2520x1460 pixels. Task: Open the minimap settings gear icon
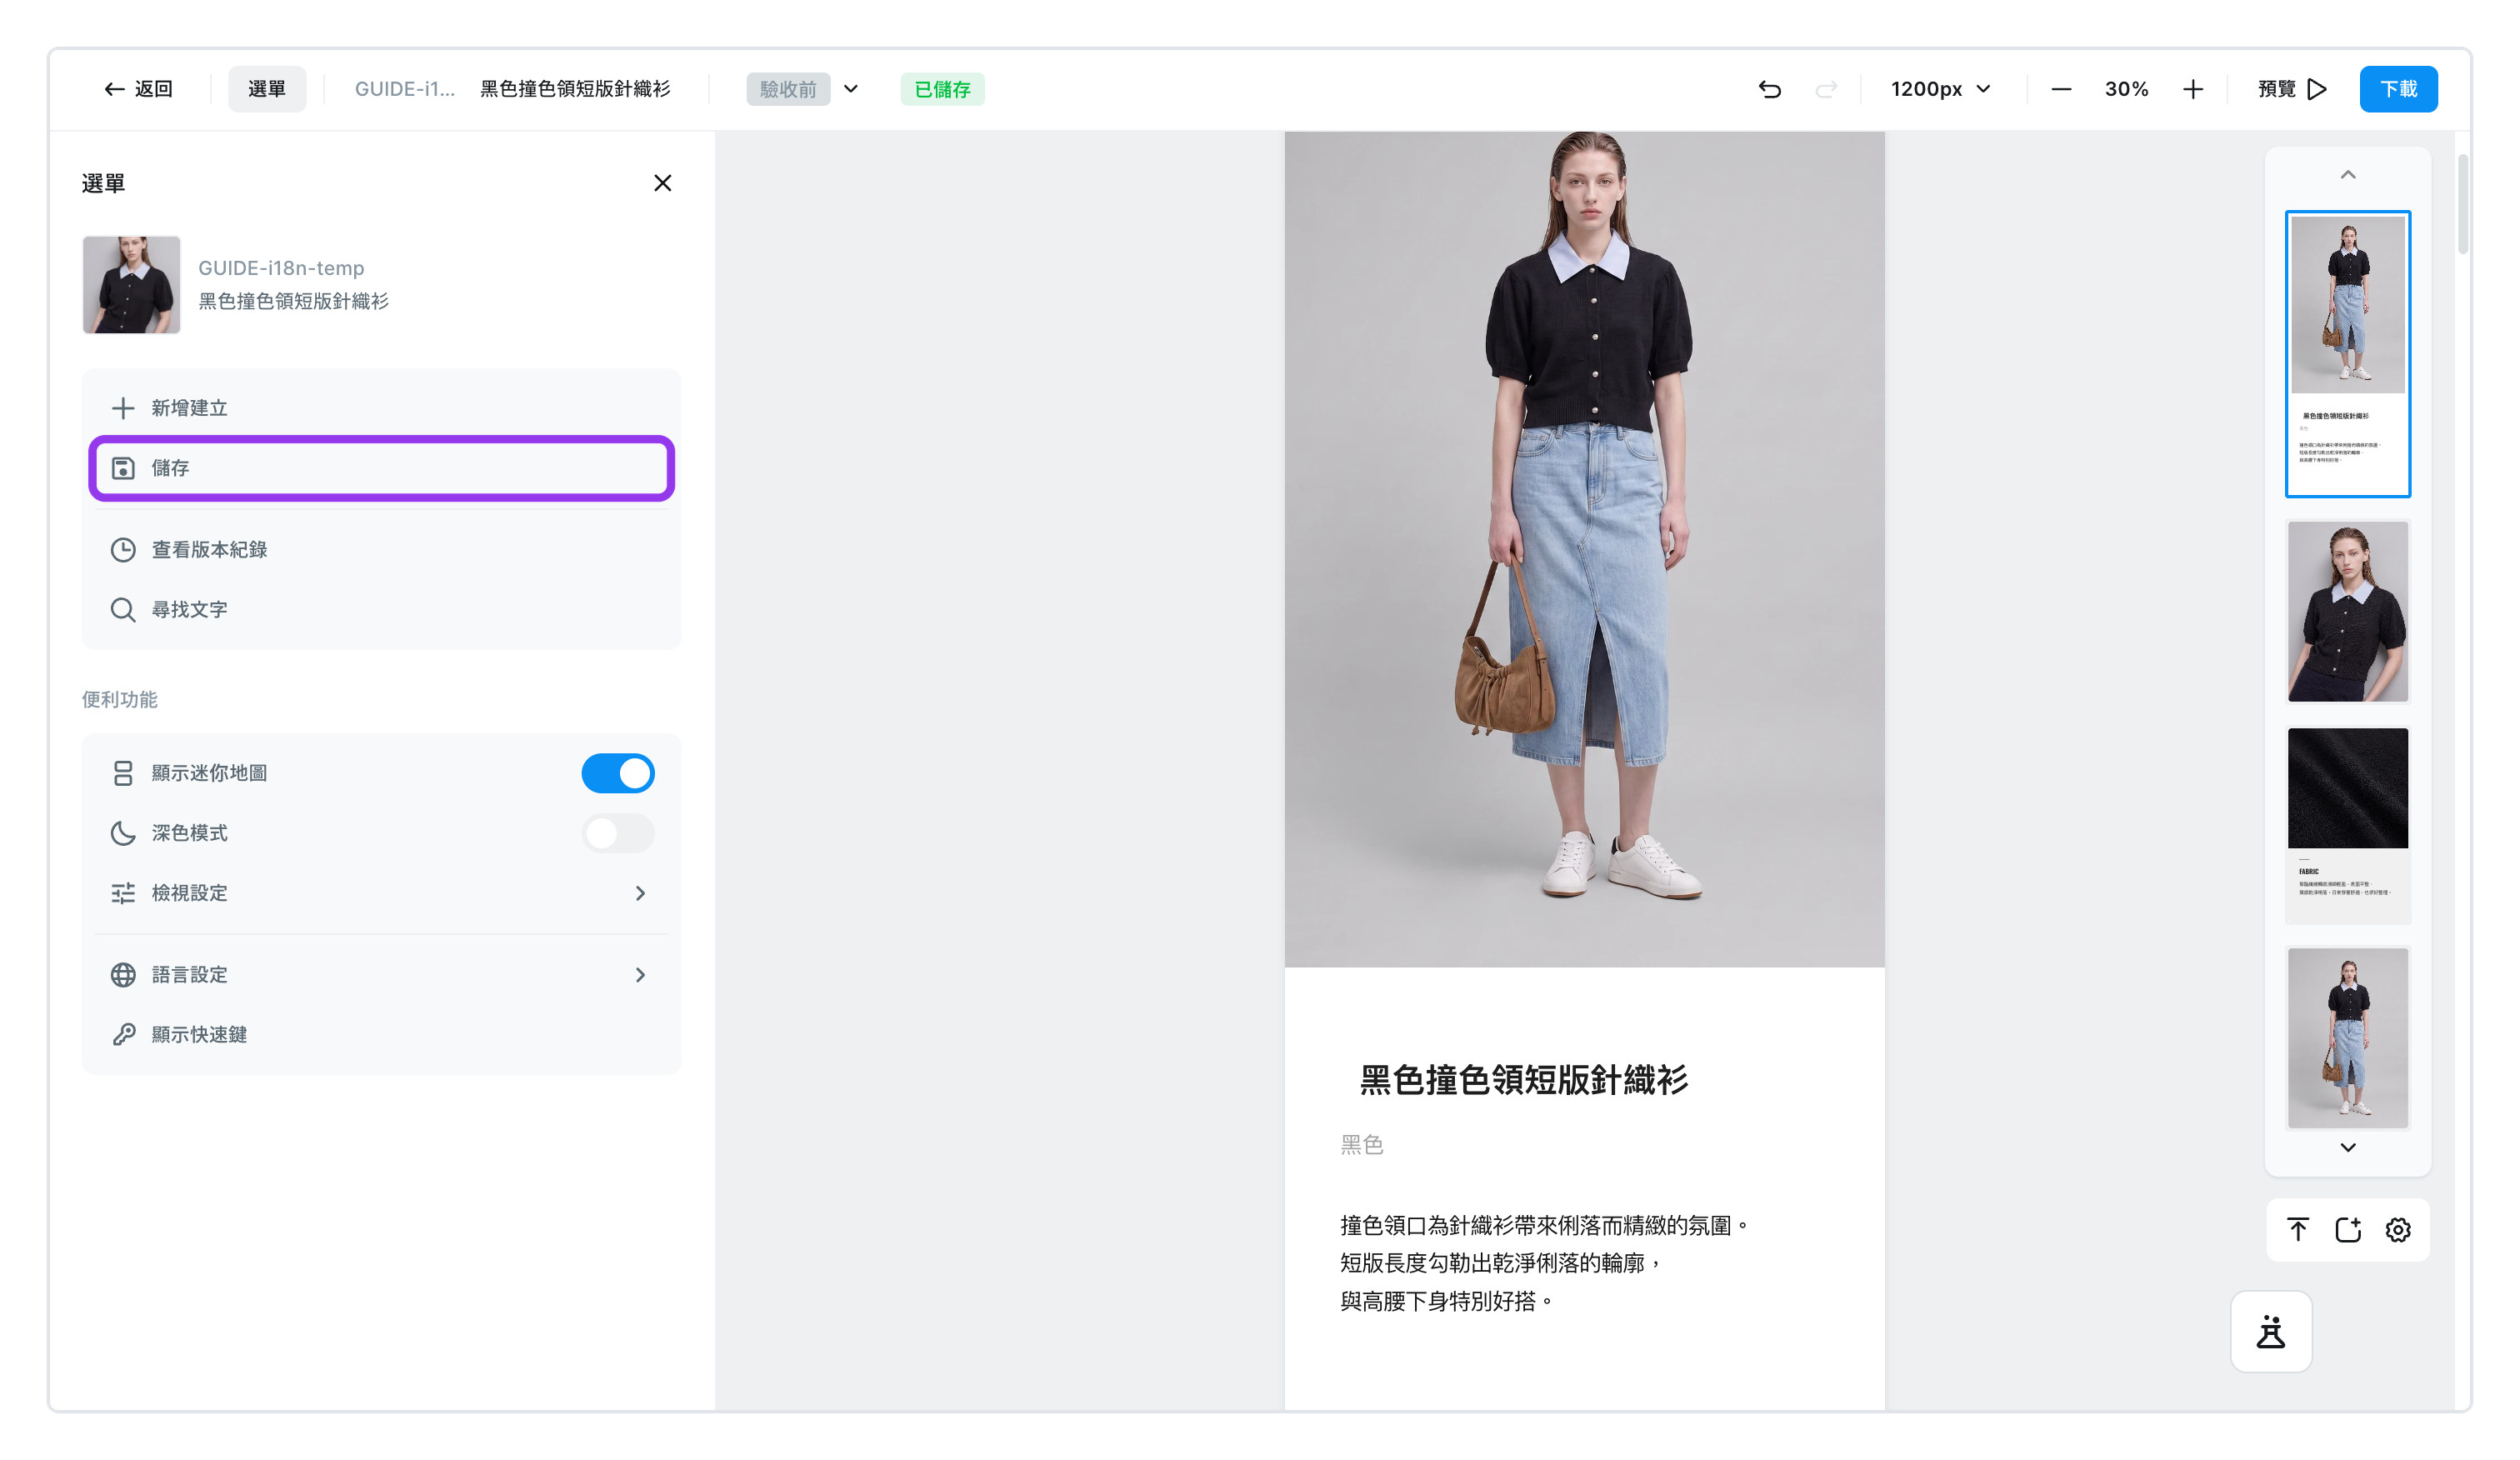[x=2398, y=1230]
